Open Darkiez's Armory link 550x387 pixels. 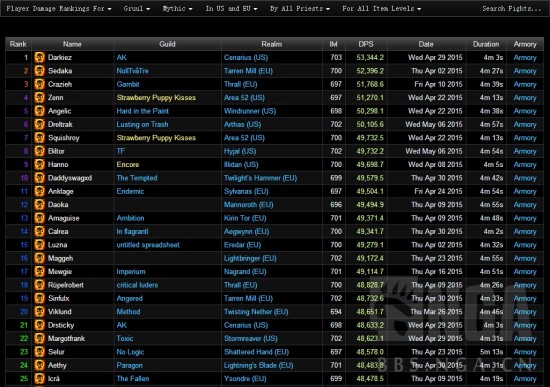pos(525,58)
